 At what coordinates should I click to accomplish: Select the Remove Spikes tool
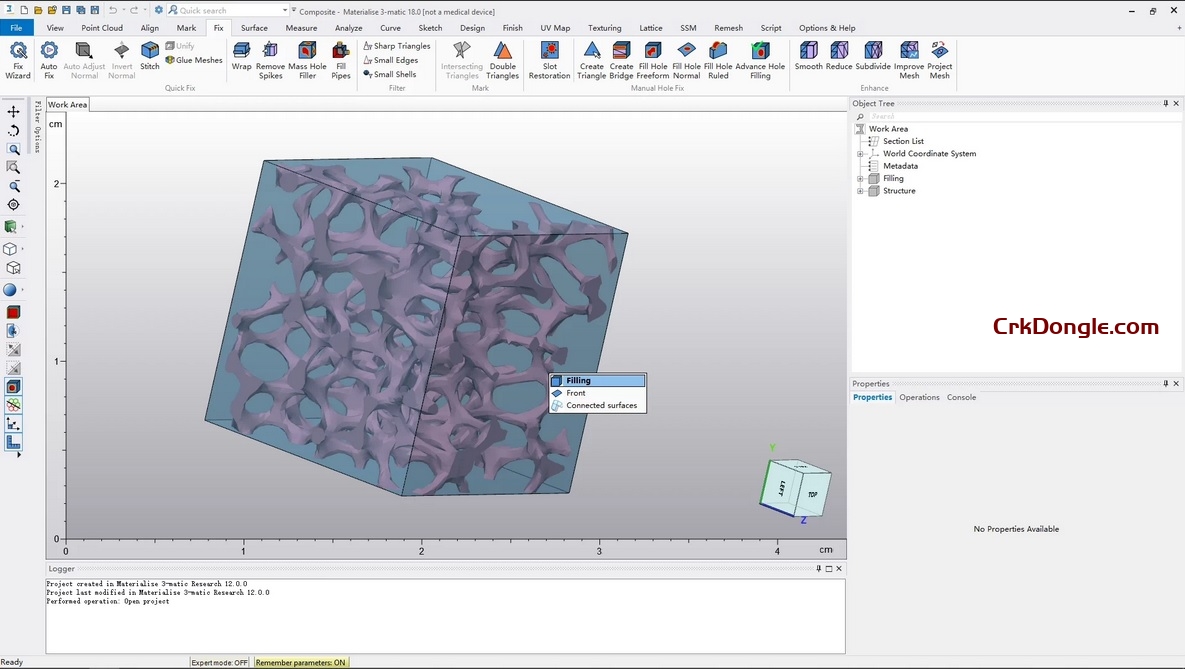[x=270, y=58]
